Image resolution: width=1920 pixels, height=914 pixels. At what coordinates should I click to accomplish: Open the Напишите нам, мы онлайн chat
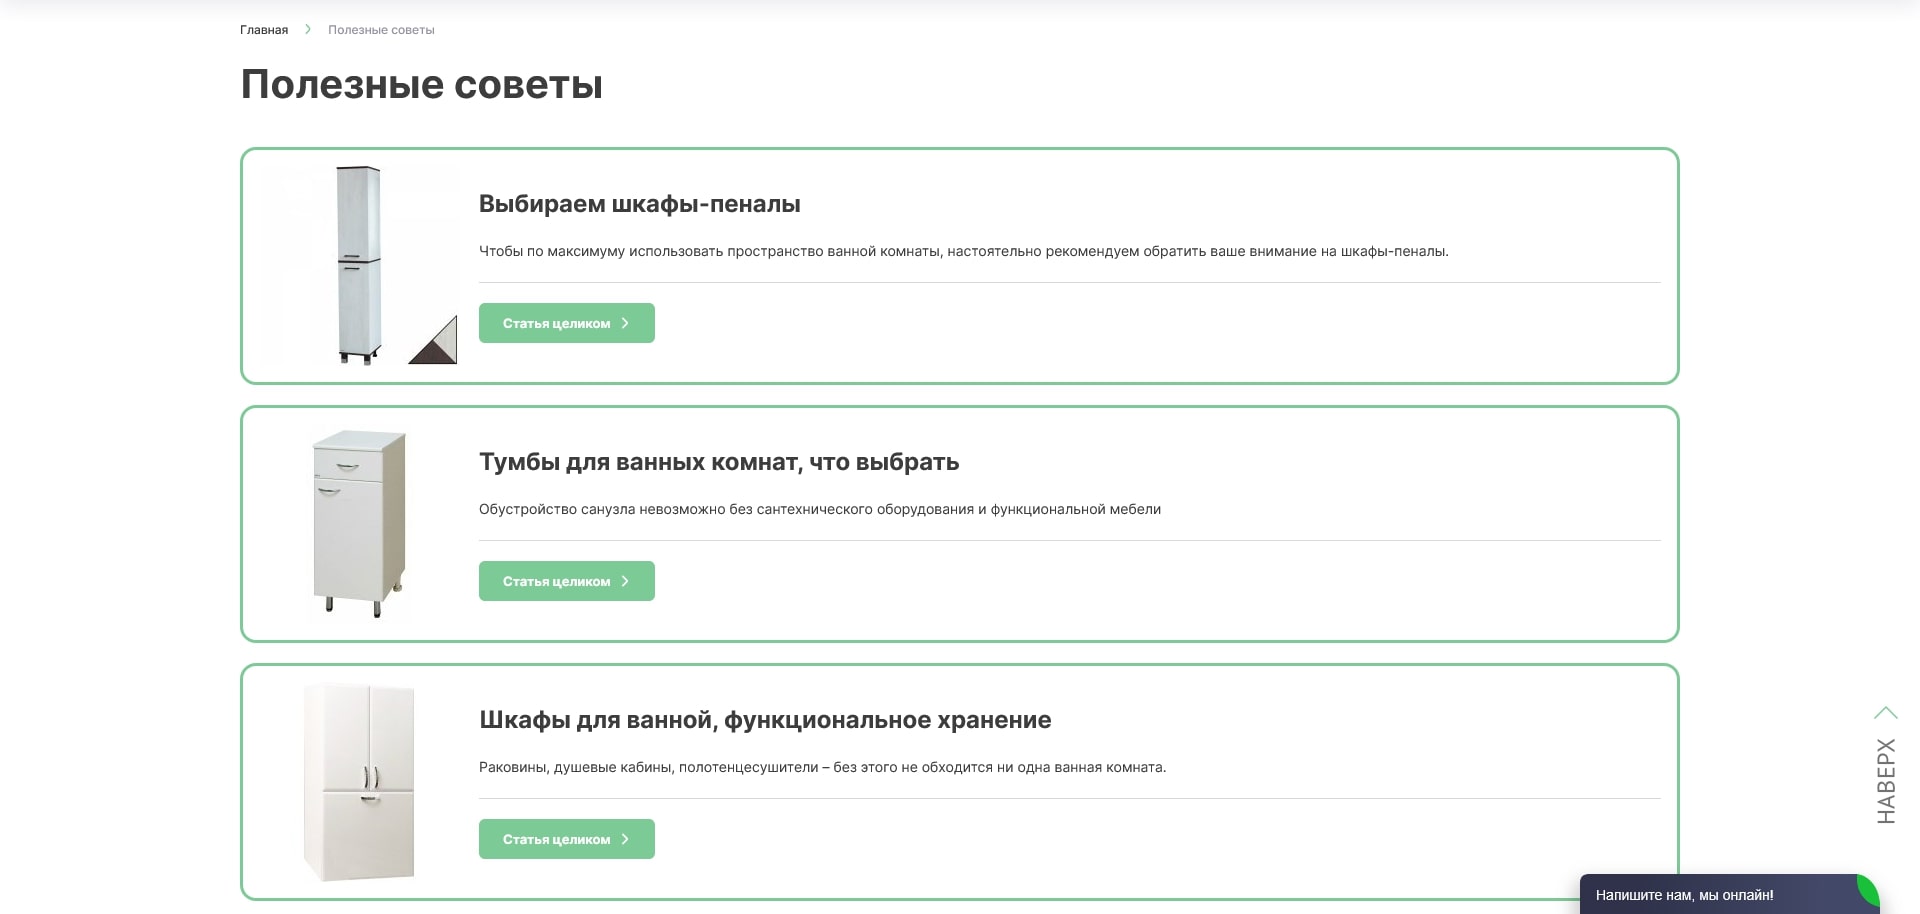coord(1684,895)
